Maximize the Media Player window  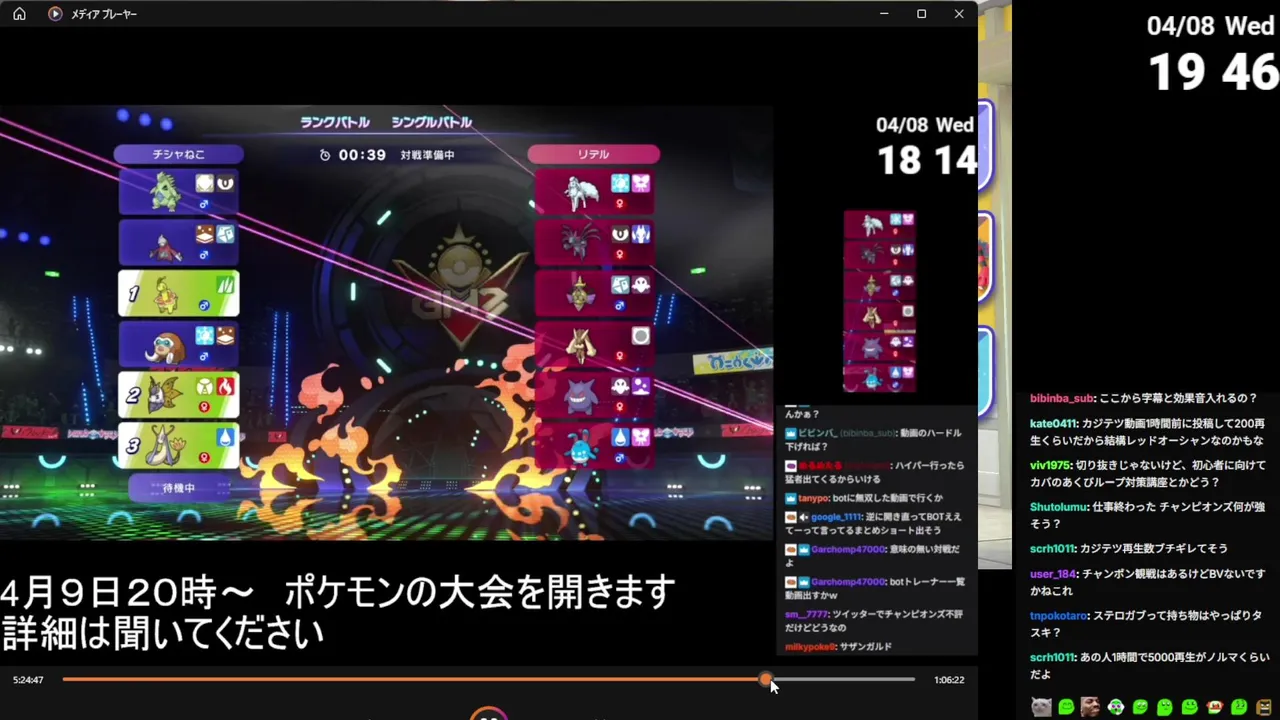pos(921,14)
